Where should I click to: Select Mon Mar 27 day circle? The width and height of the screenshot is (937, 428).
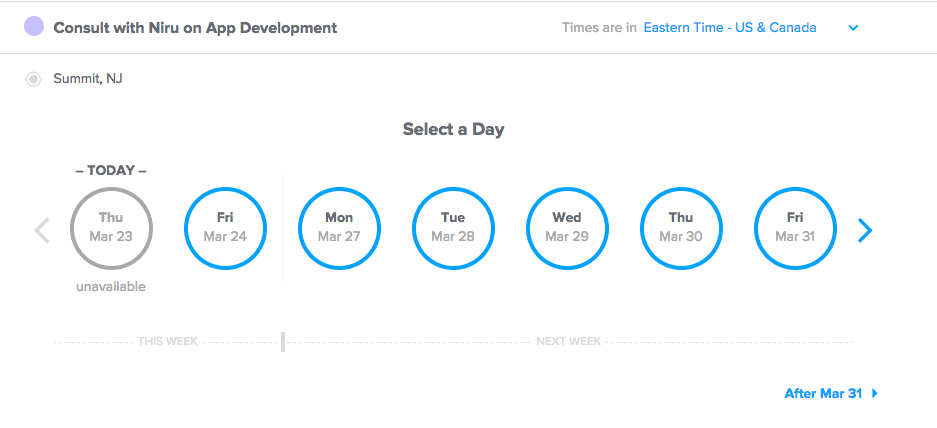pos(339,228)
